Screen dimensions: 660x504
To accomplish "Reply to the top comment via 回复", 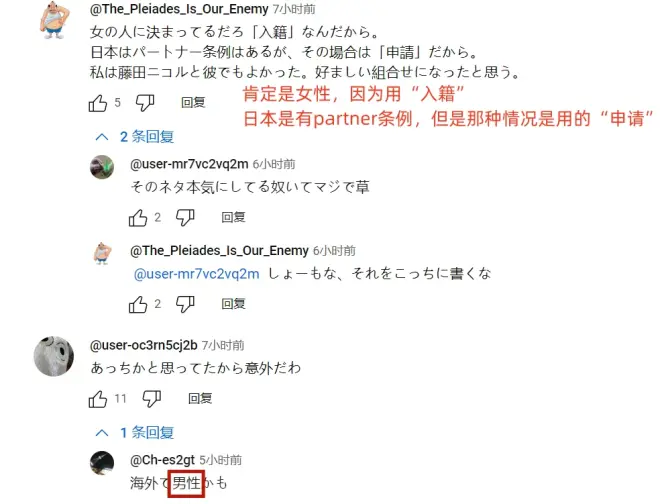I will 193,103.
